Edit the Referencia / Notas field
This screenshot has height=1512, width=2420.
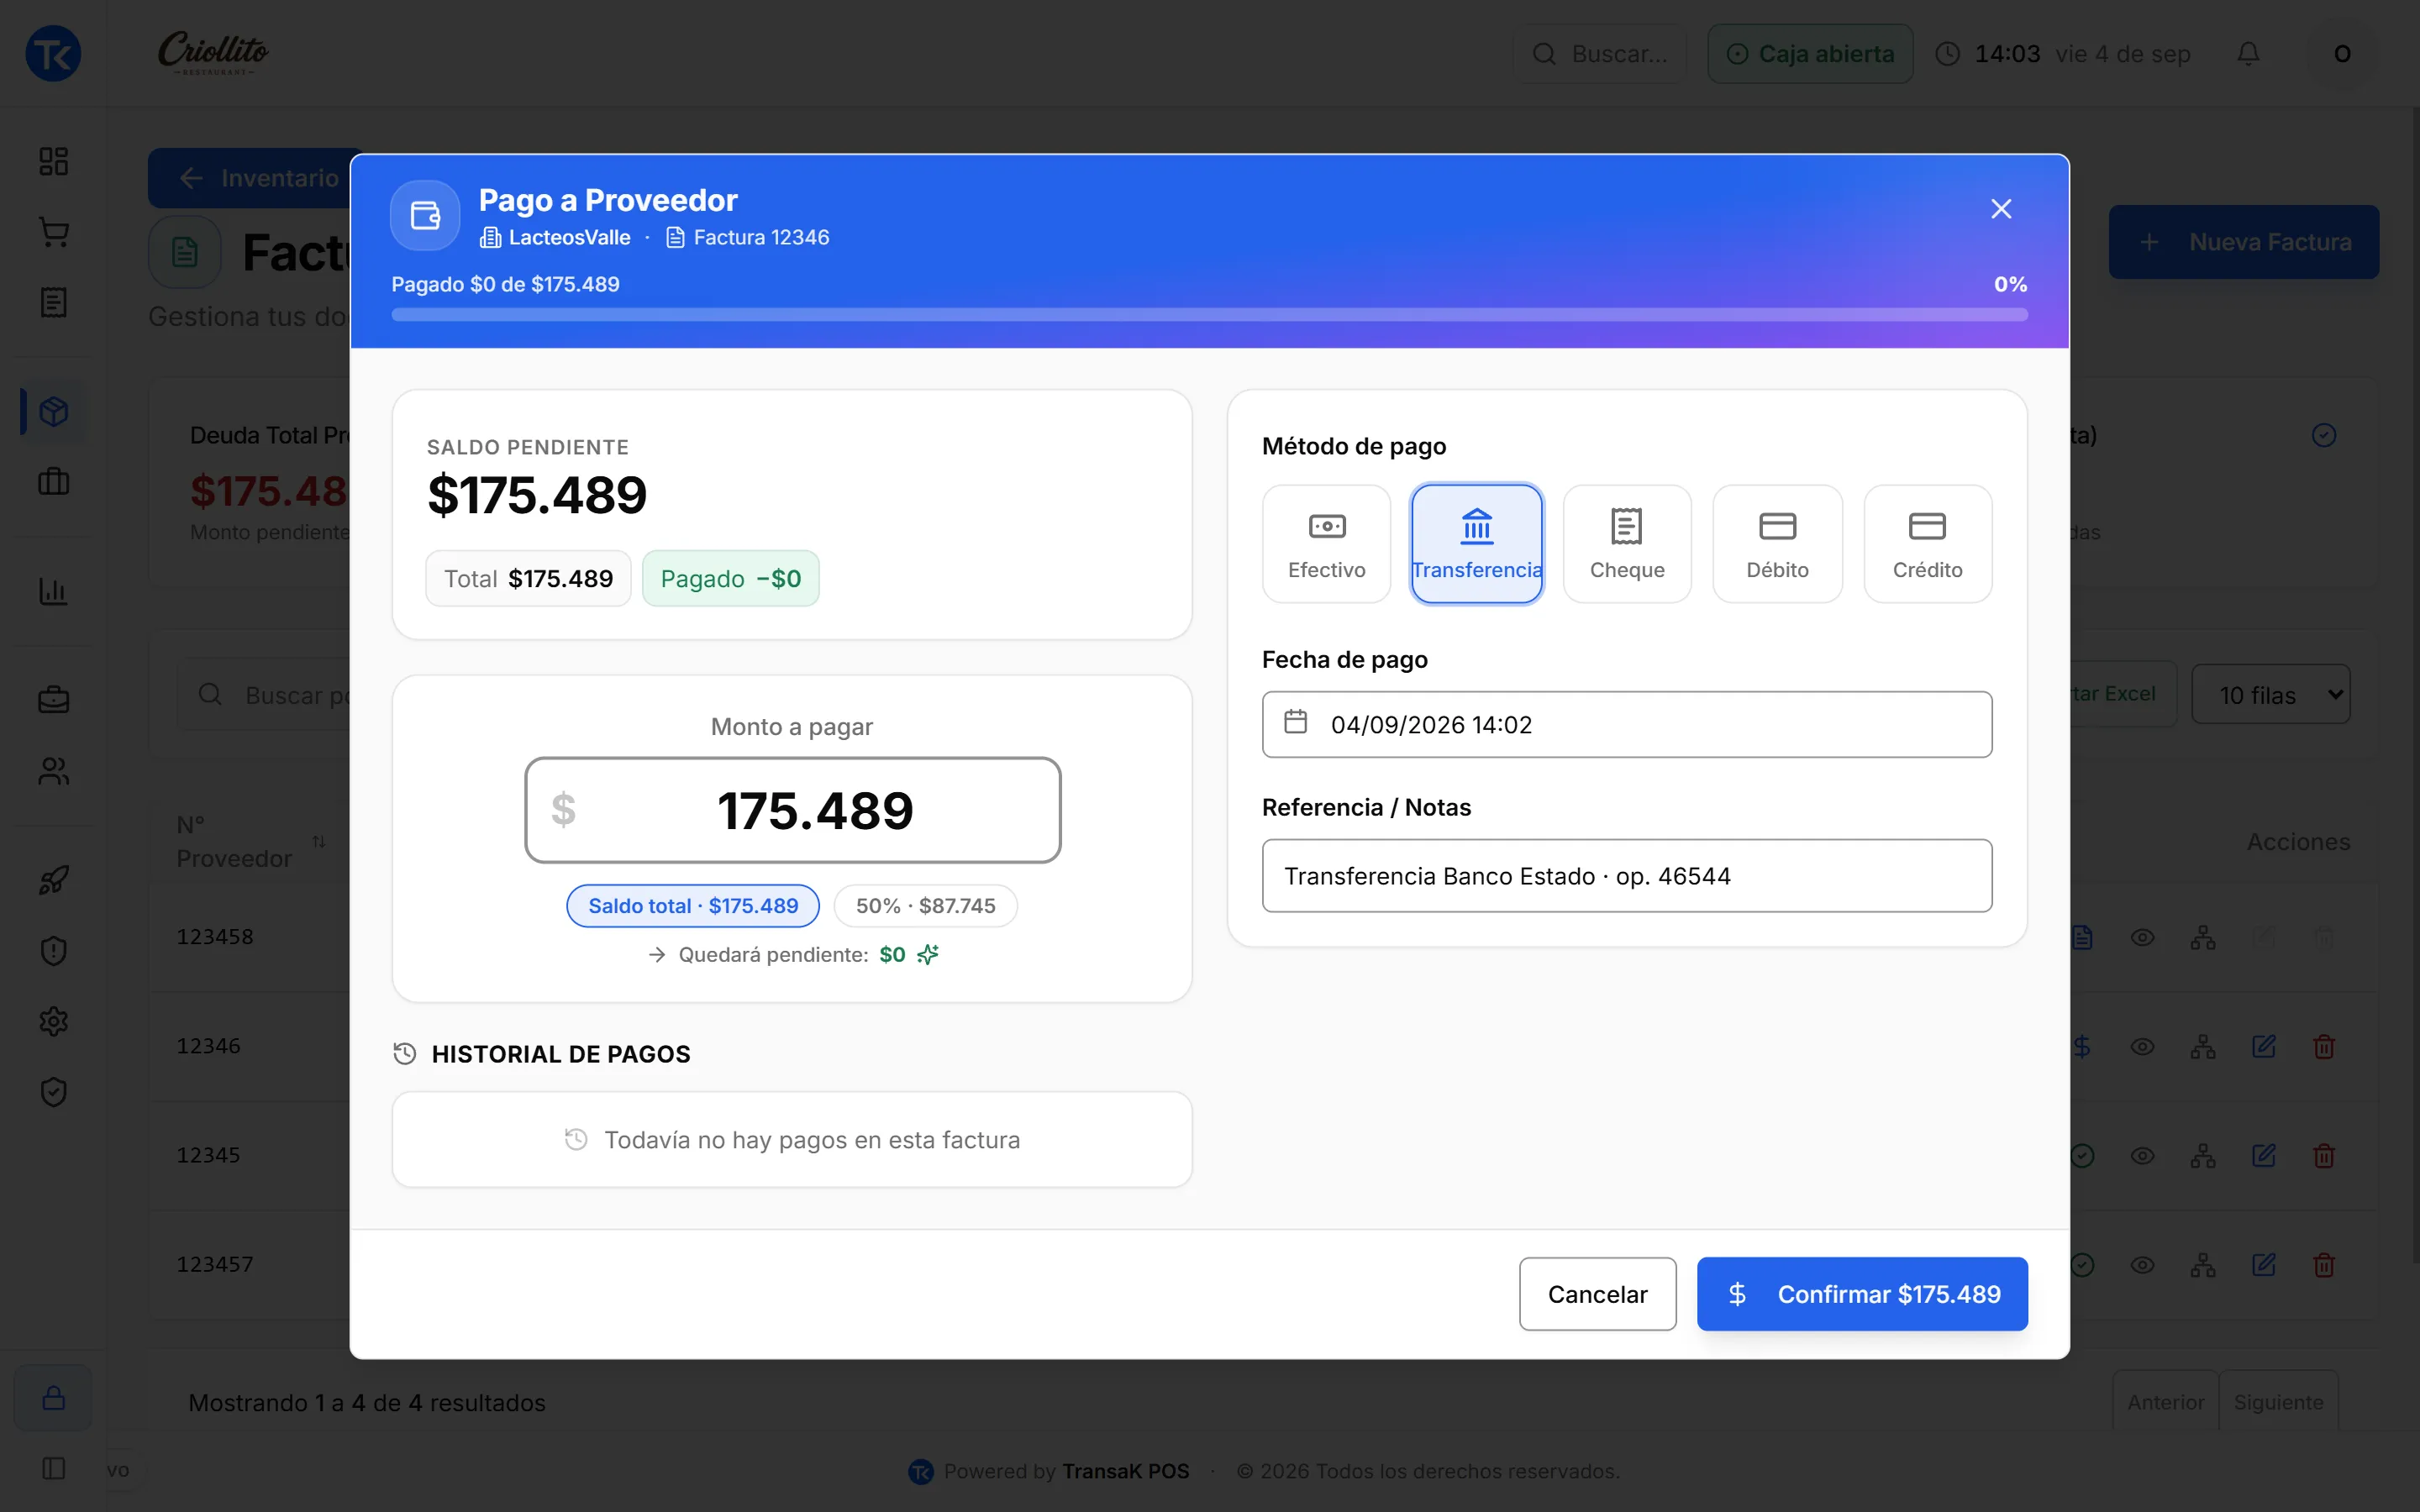[x=1627, y=876]
